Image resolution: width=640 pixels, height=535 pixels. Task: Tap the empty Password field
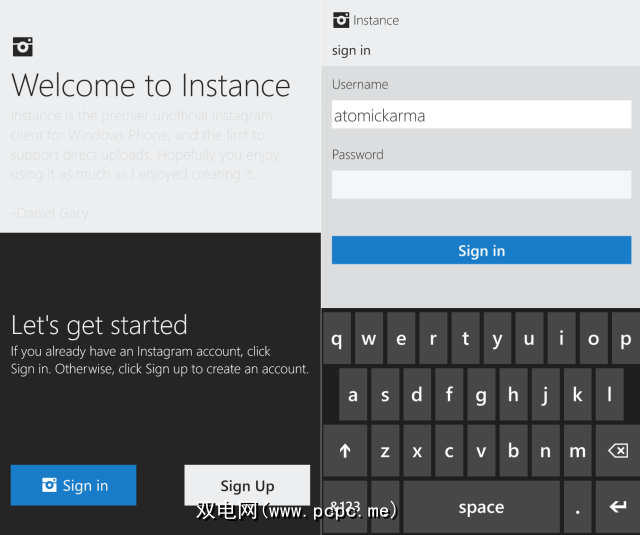pyautogui.click(x=481, y=184)
